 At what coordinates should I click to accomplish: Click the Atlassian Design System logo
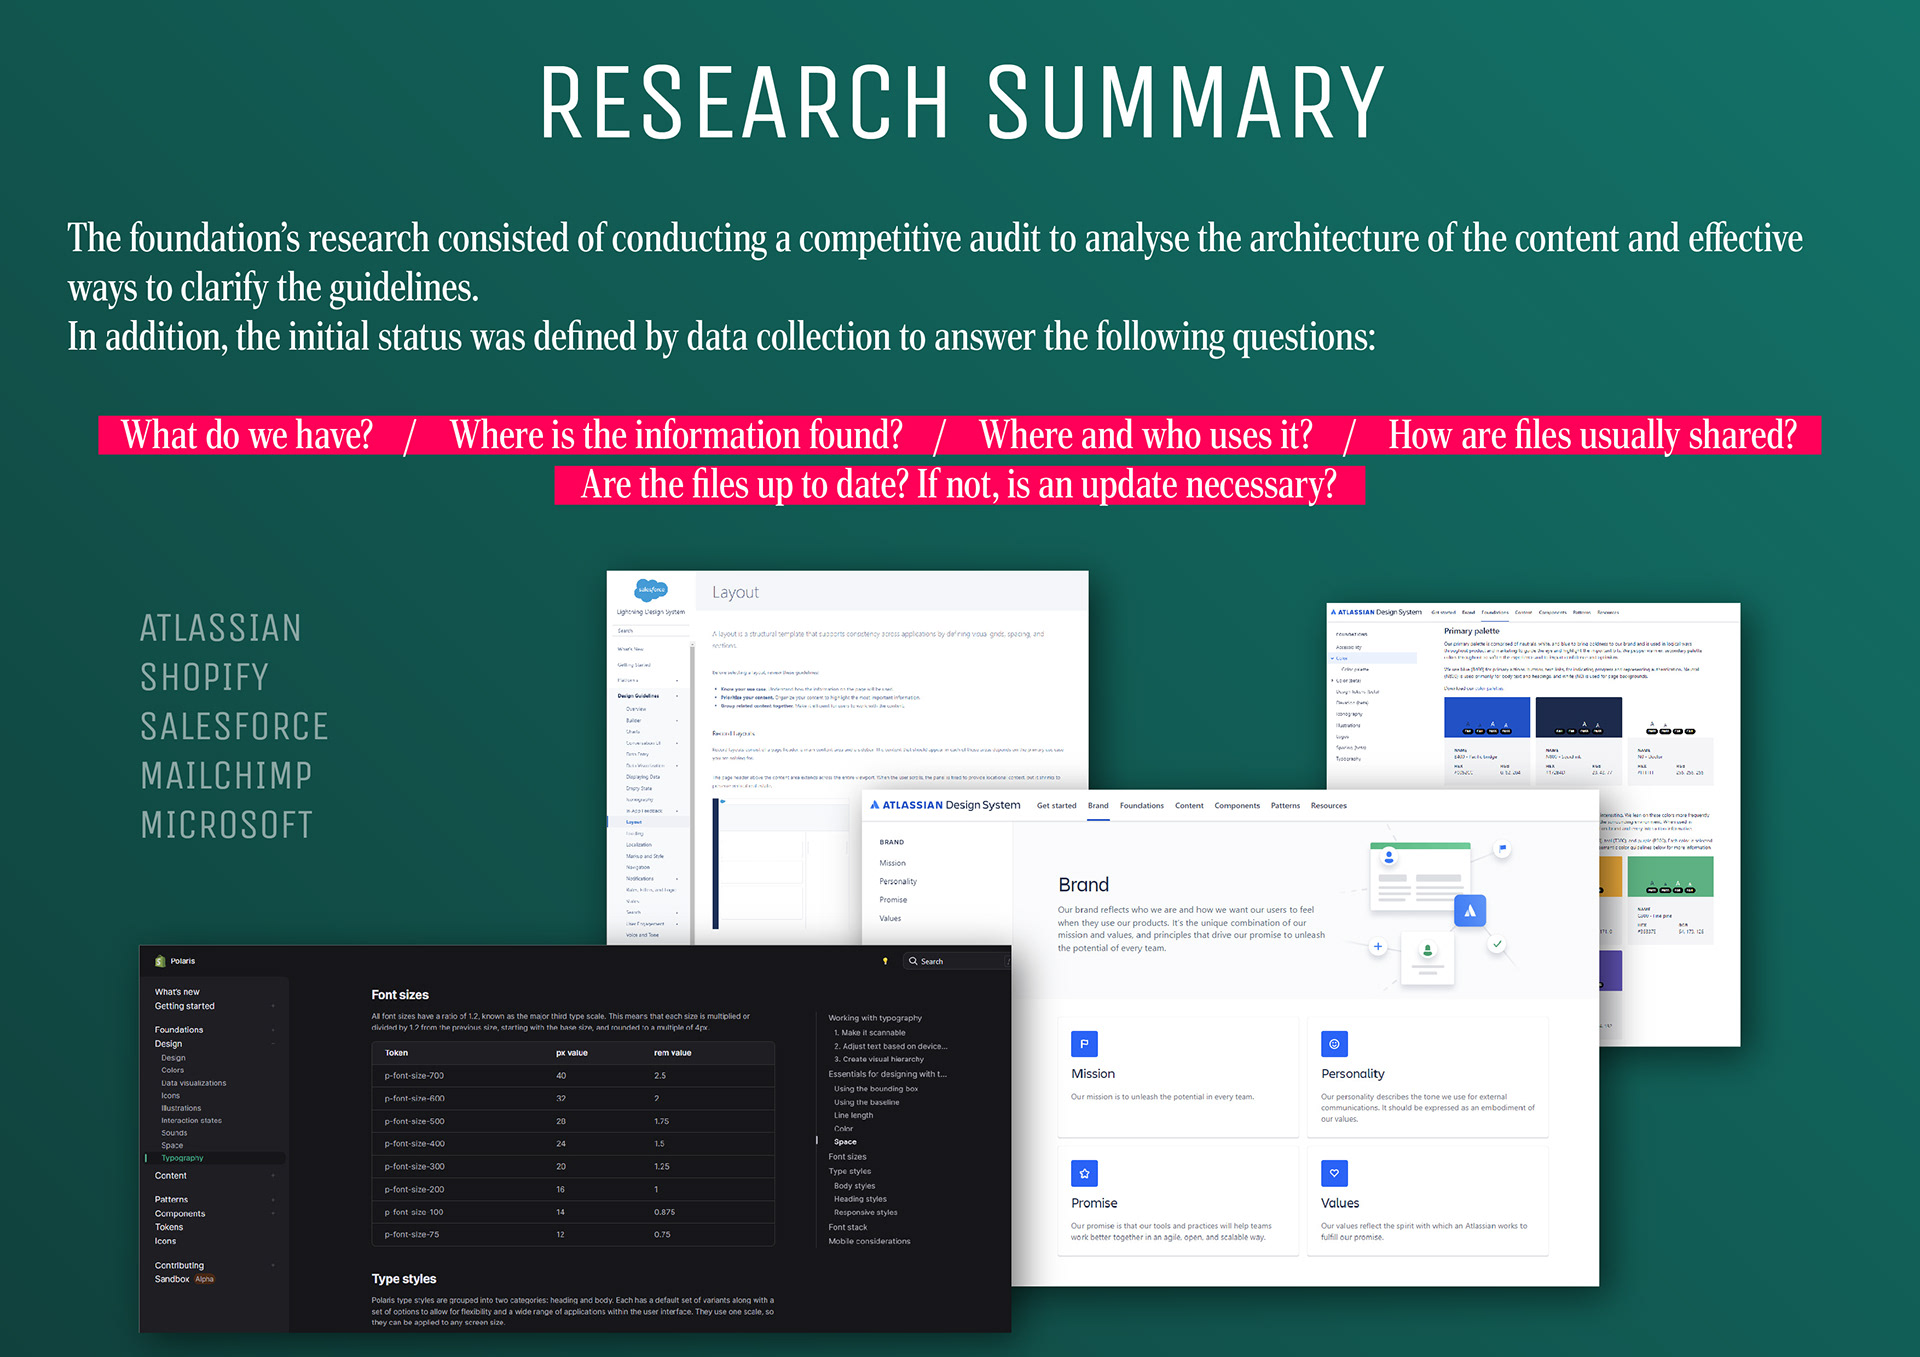coord(945,805)
